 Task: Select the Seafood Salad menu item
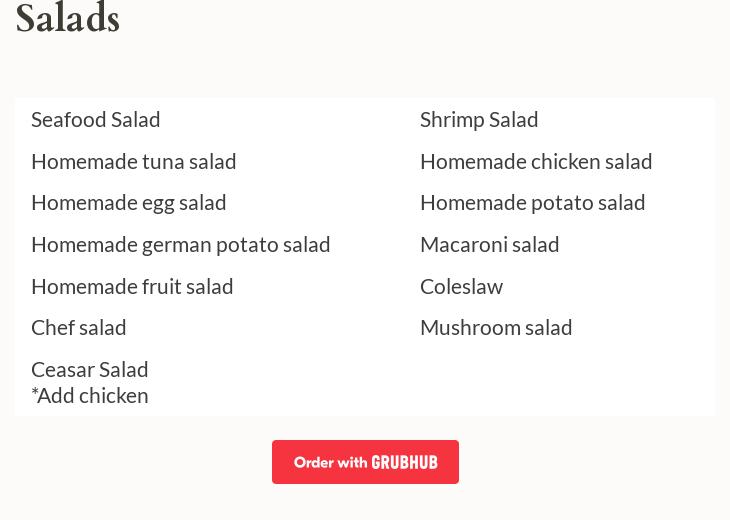pos(95,119)
